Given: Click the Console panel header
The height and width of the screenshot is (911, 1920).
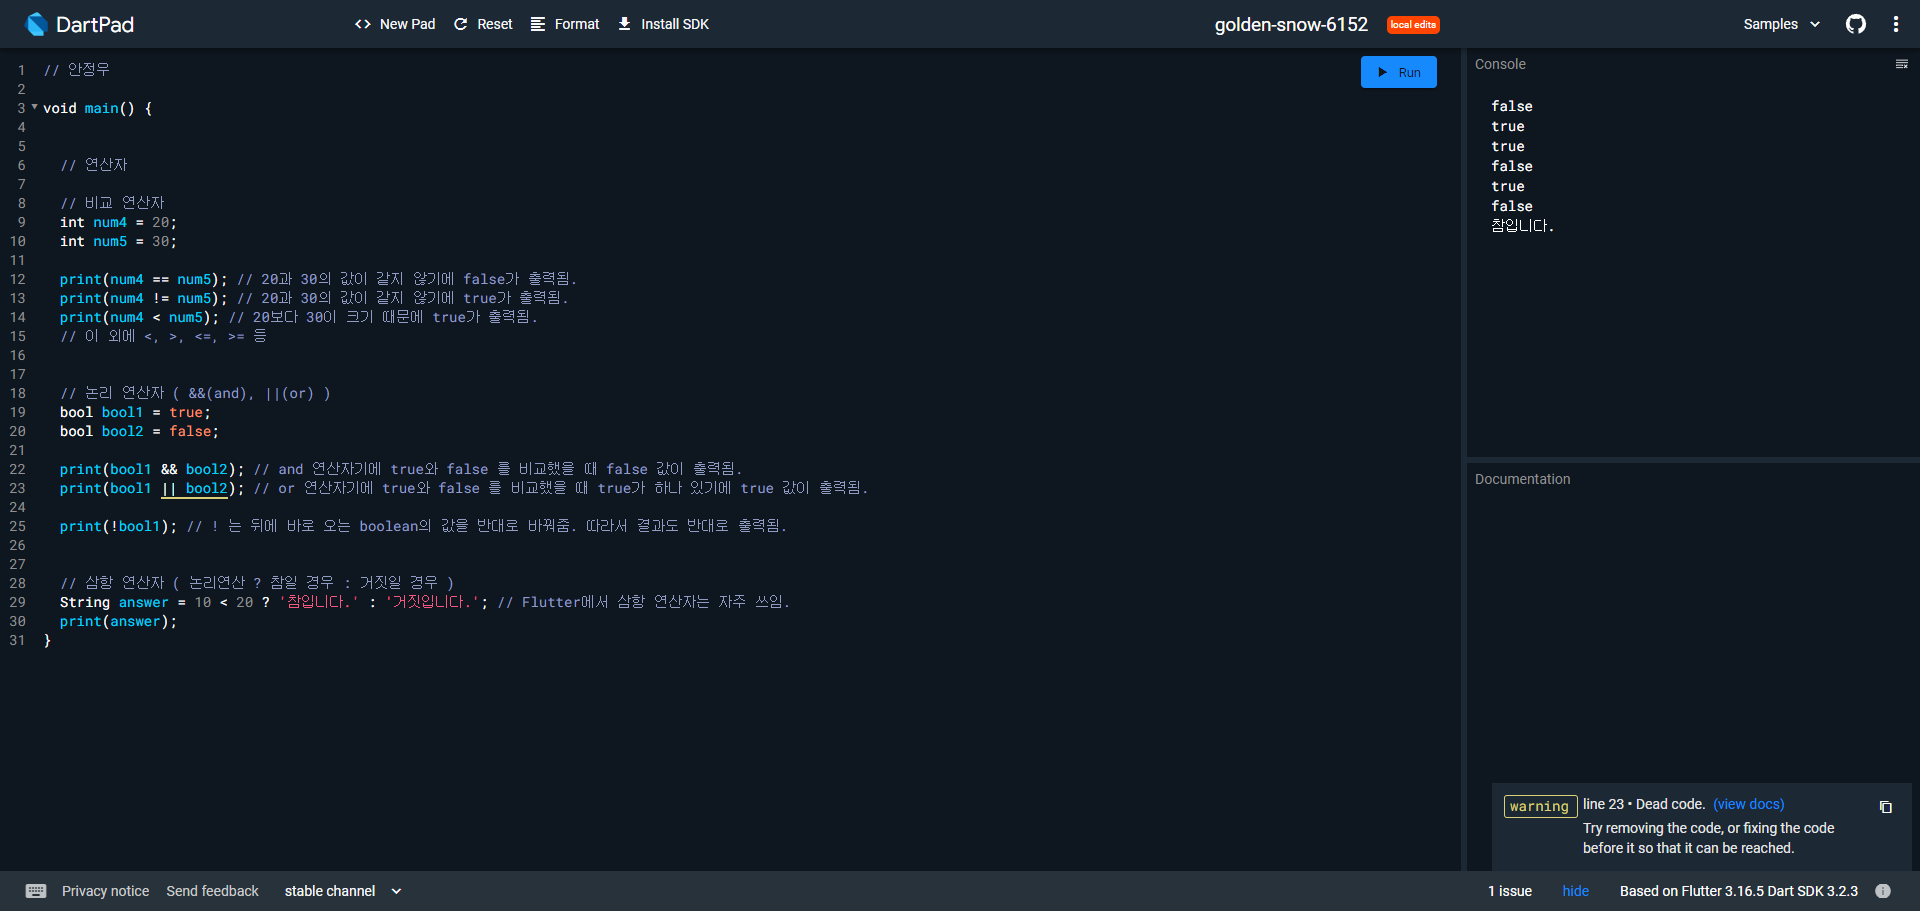Looking at the screenshot, I should pos(1500,64).
